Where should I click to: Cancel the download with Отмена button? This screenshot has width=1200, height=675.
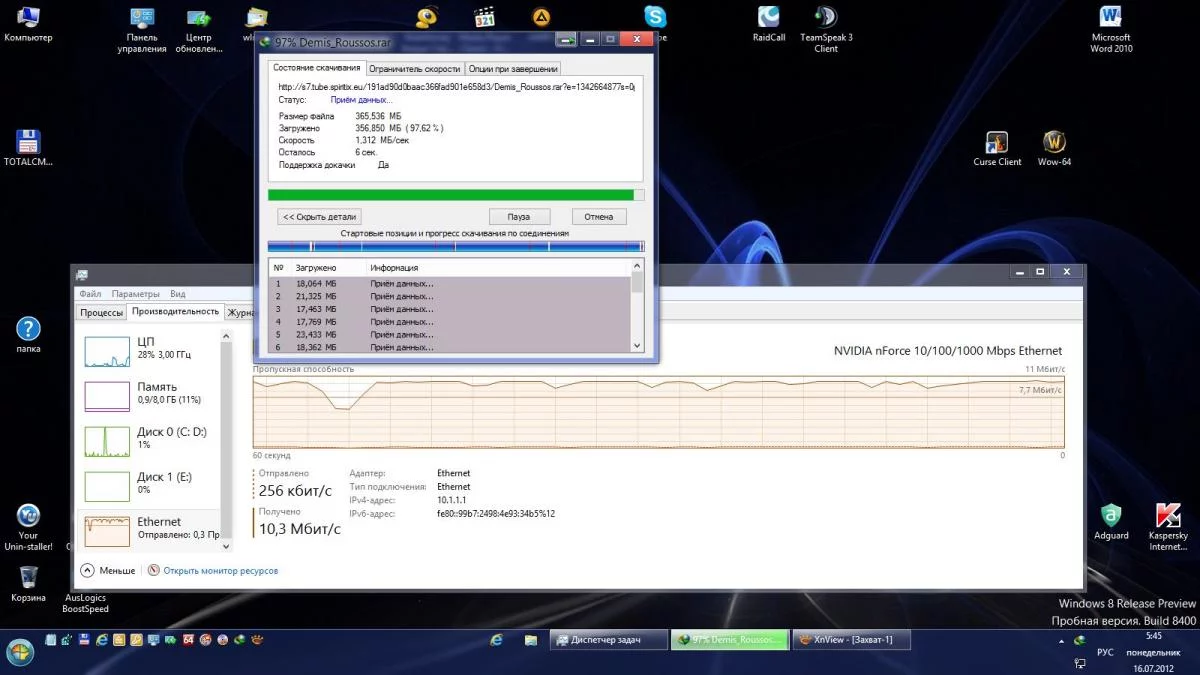click(598, 217)
